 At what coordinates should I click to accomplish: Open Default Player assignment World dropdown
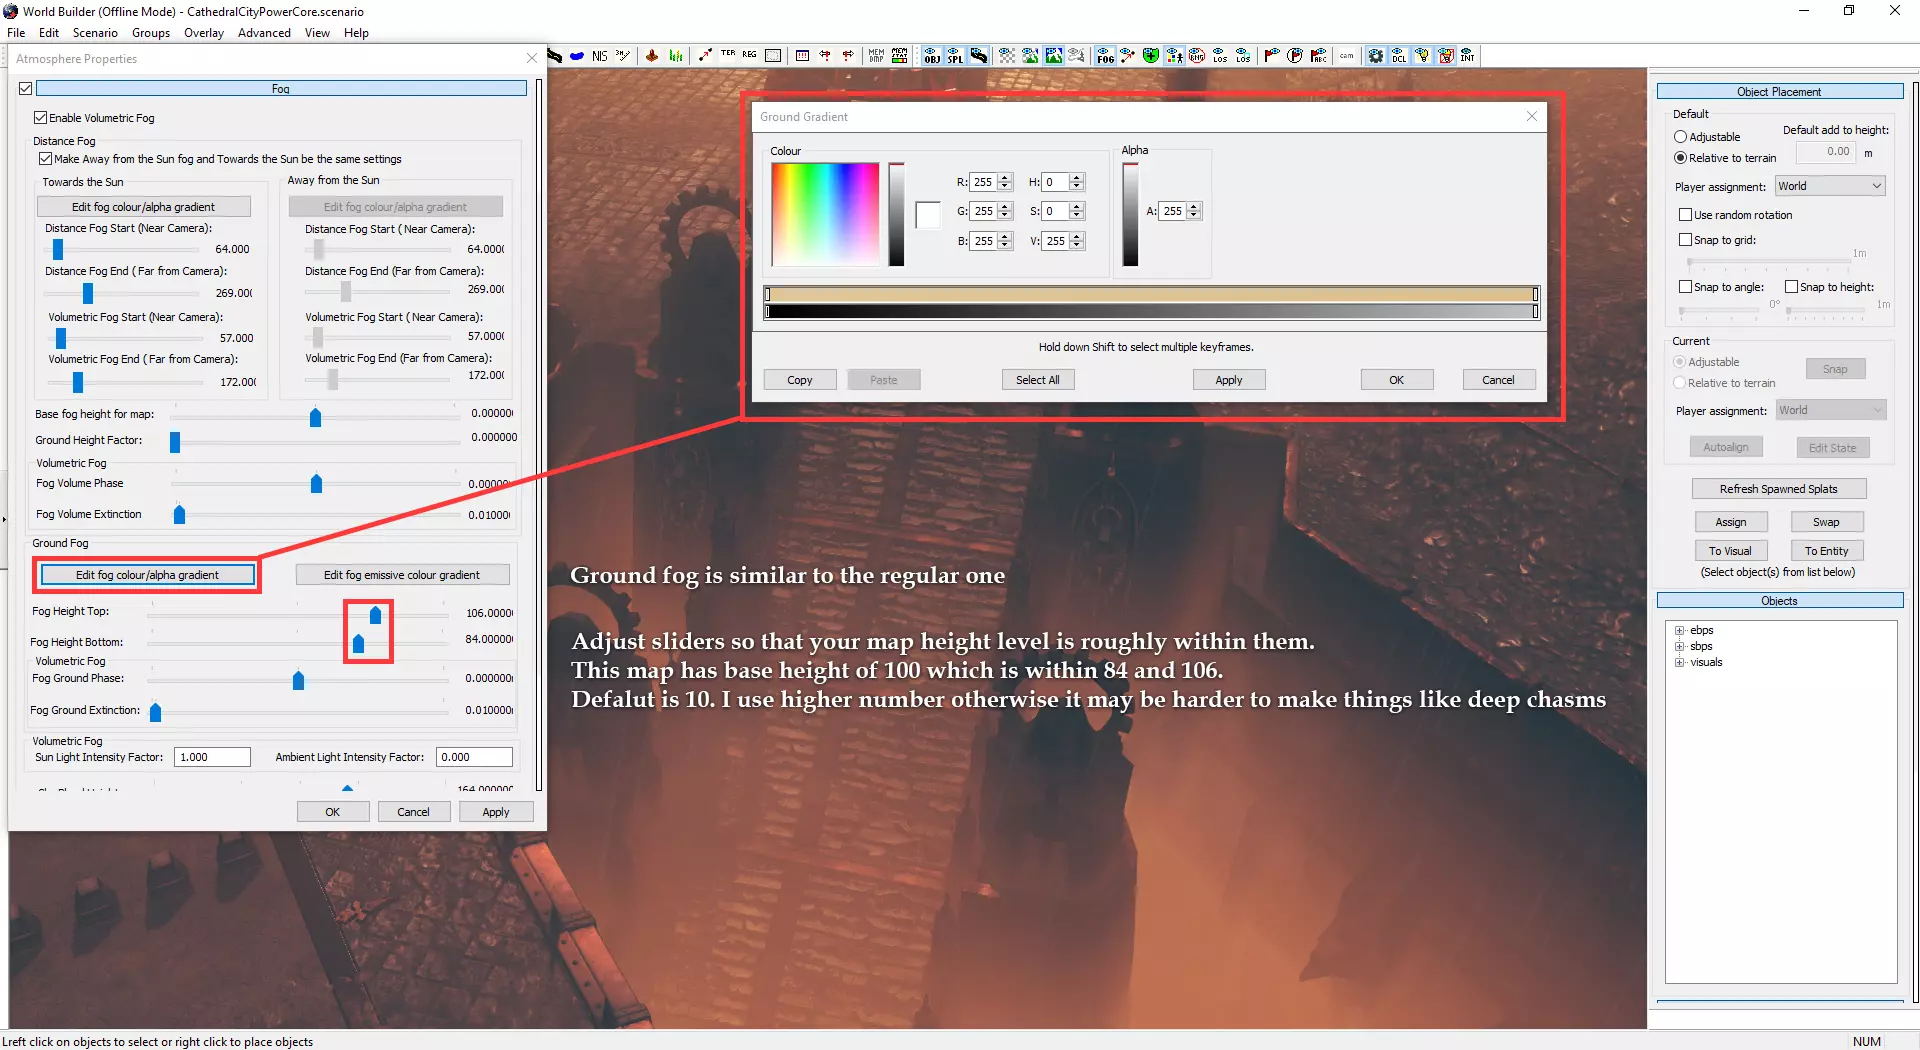coord(1830,186)
